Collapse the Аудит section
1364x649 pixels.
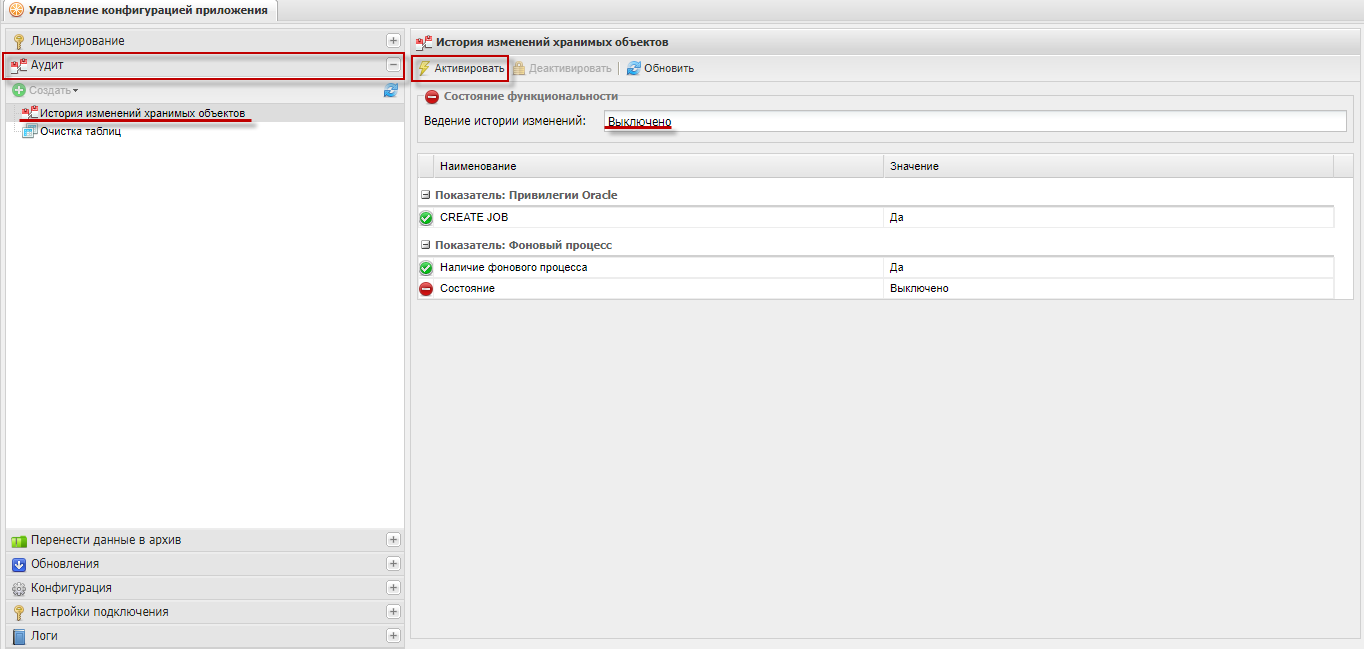click(x=393, y=65)
